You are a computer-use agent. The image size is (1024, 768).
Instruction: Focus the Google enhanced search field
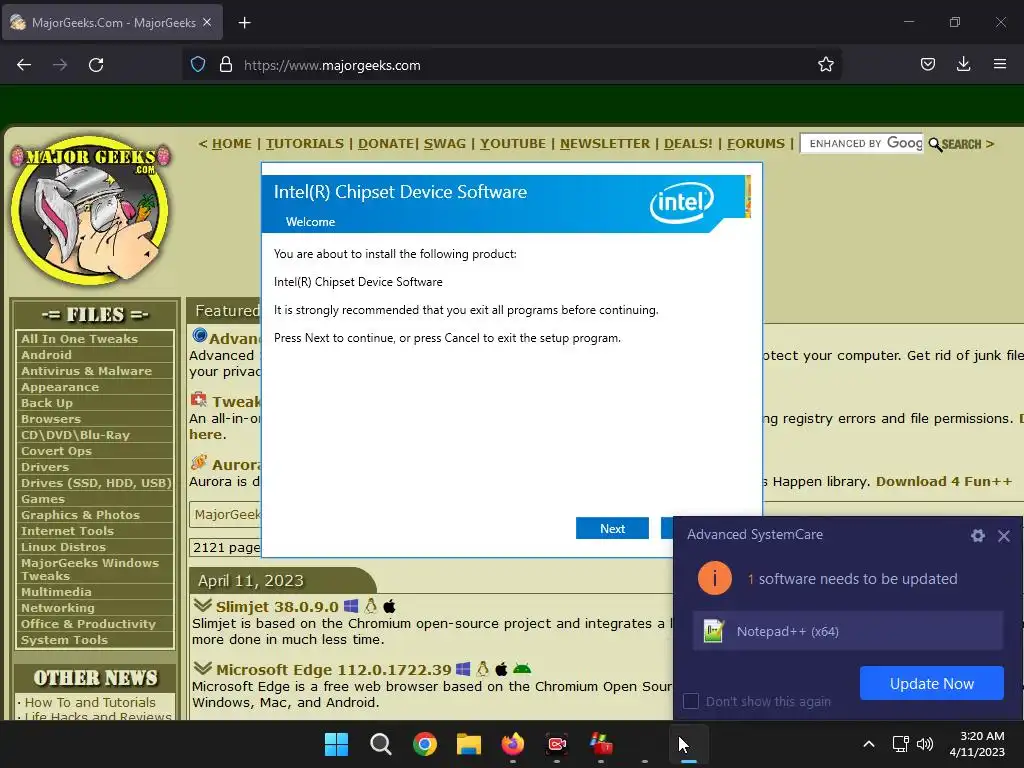[x=862, y=144]
